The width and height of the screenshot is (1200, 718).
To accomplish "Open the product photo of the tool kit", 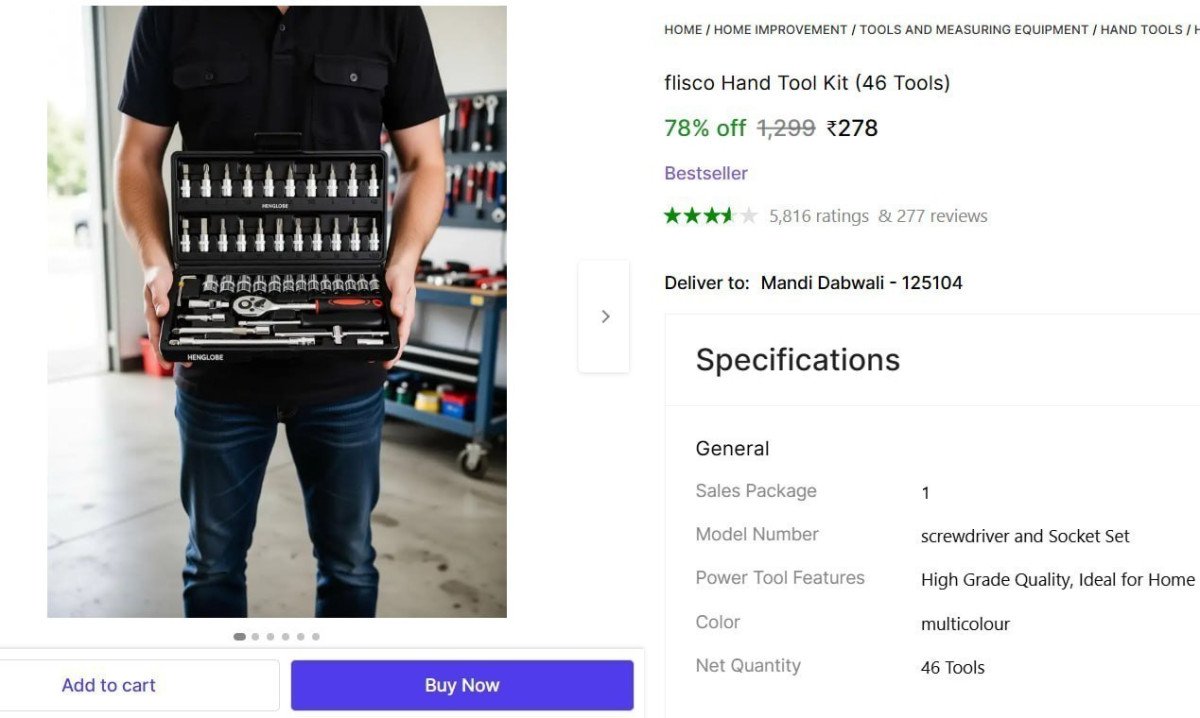I will point(275,311).
